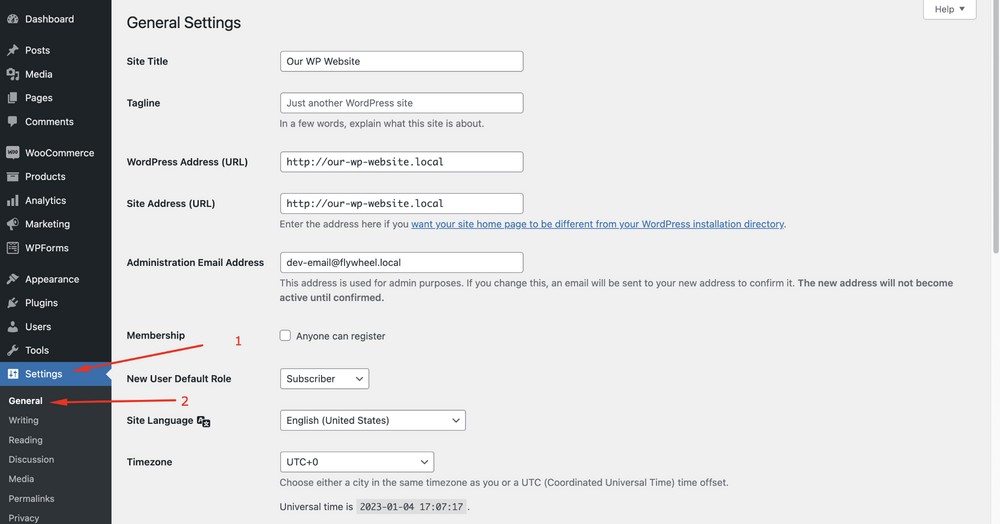Click the Comments bubble icon
The width and height of the screenshot is (1000, 524).
tap(12, 122)
